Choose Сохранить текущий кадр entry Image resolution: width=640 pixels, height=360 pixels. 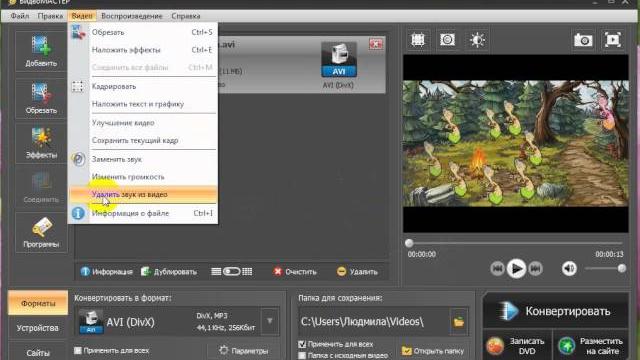143,140
